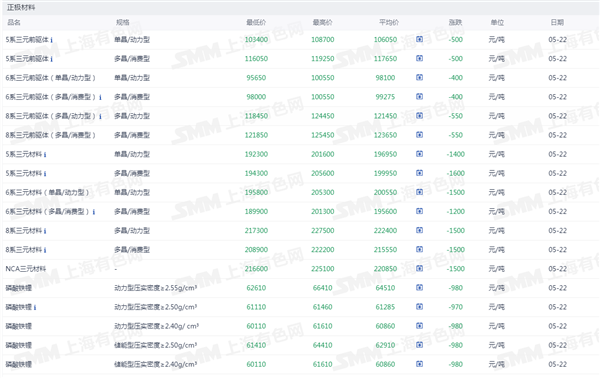600x378 pixels.
Task: Click info icon beside 5系三元前驱体 单晶/动力型
Action: [52, 40]
